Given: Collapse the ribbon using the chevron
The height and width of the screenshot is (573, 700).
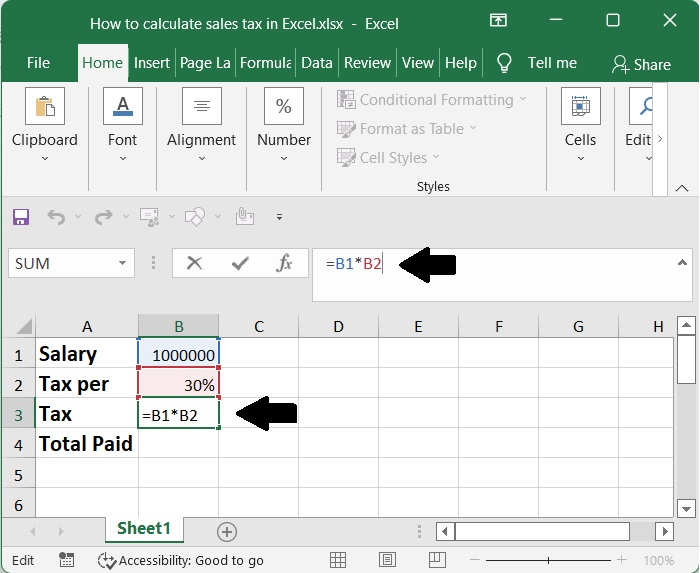Looking at the screenshot, I should pyautogui.click(x=680, y=187).
